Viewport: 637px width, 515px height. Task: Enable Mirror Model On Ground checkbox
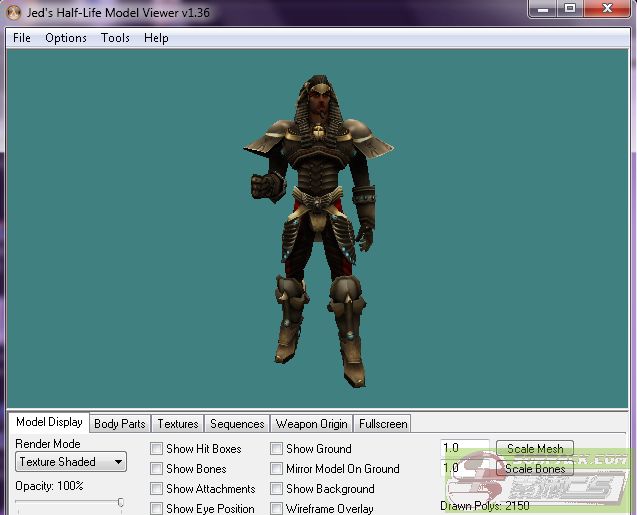point(276,468)
